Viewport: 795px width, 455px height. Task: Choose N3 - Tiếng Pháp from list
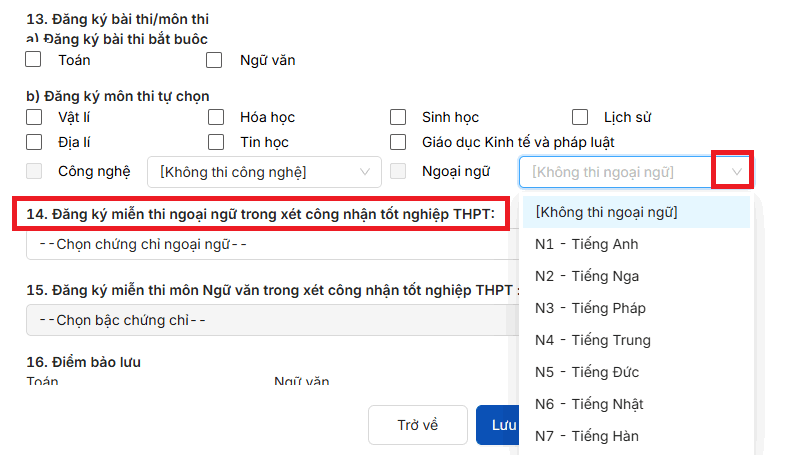(x=589, y=308)
